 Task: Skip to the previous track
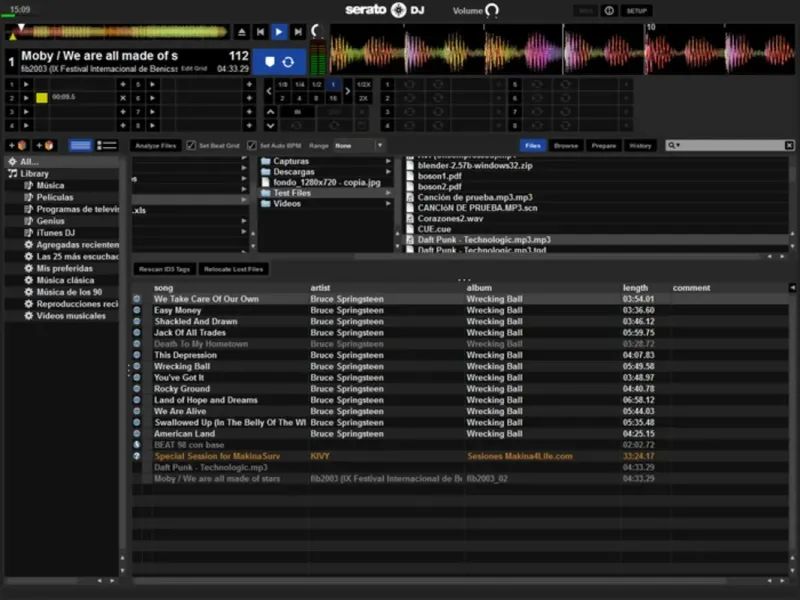(x=261, y=32)
